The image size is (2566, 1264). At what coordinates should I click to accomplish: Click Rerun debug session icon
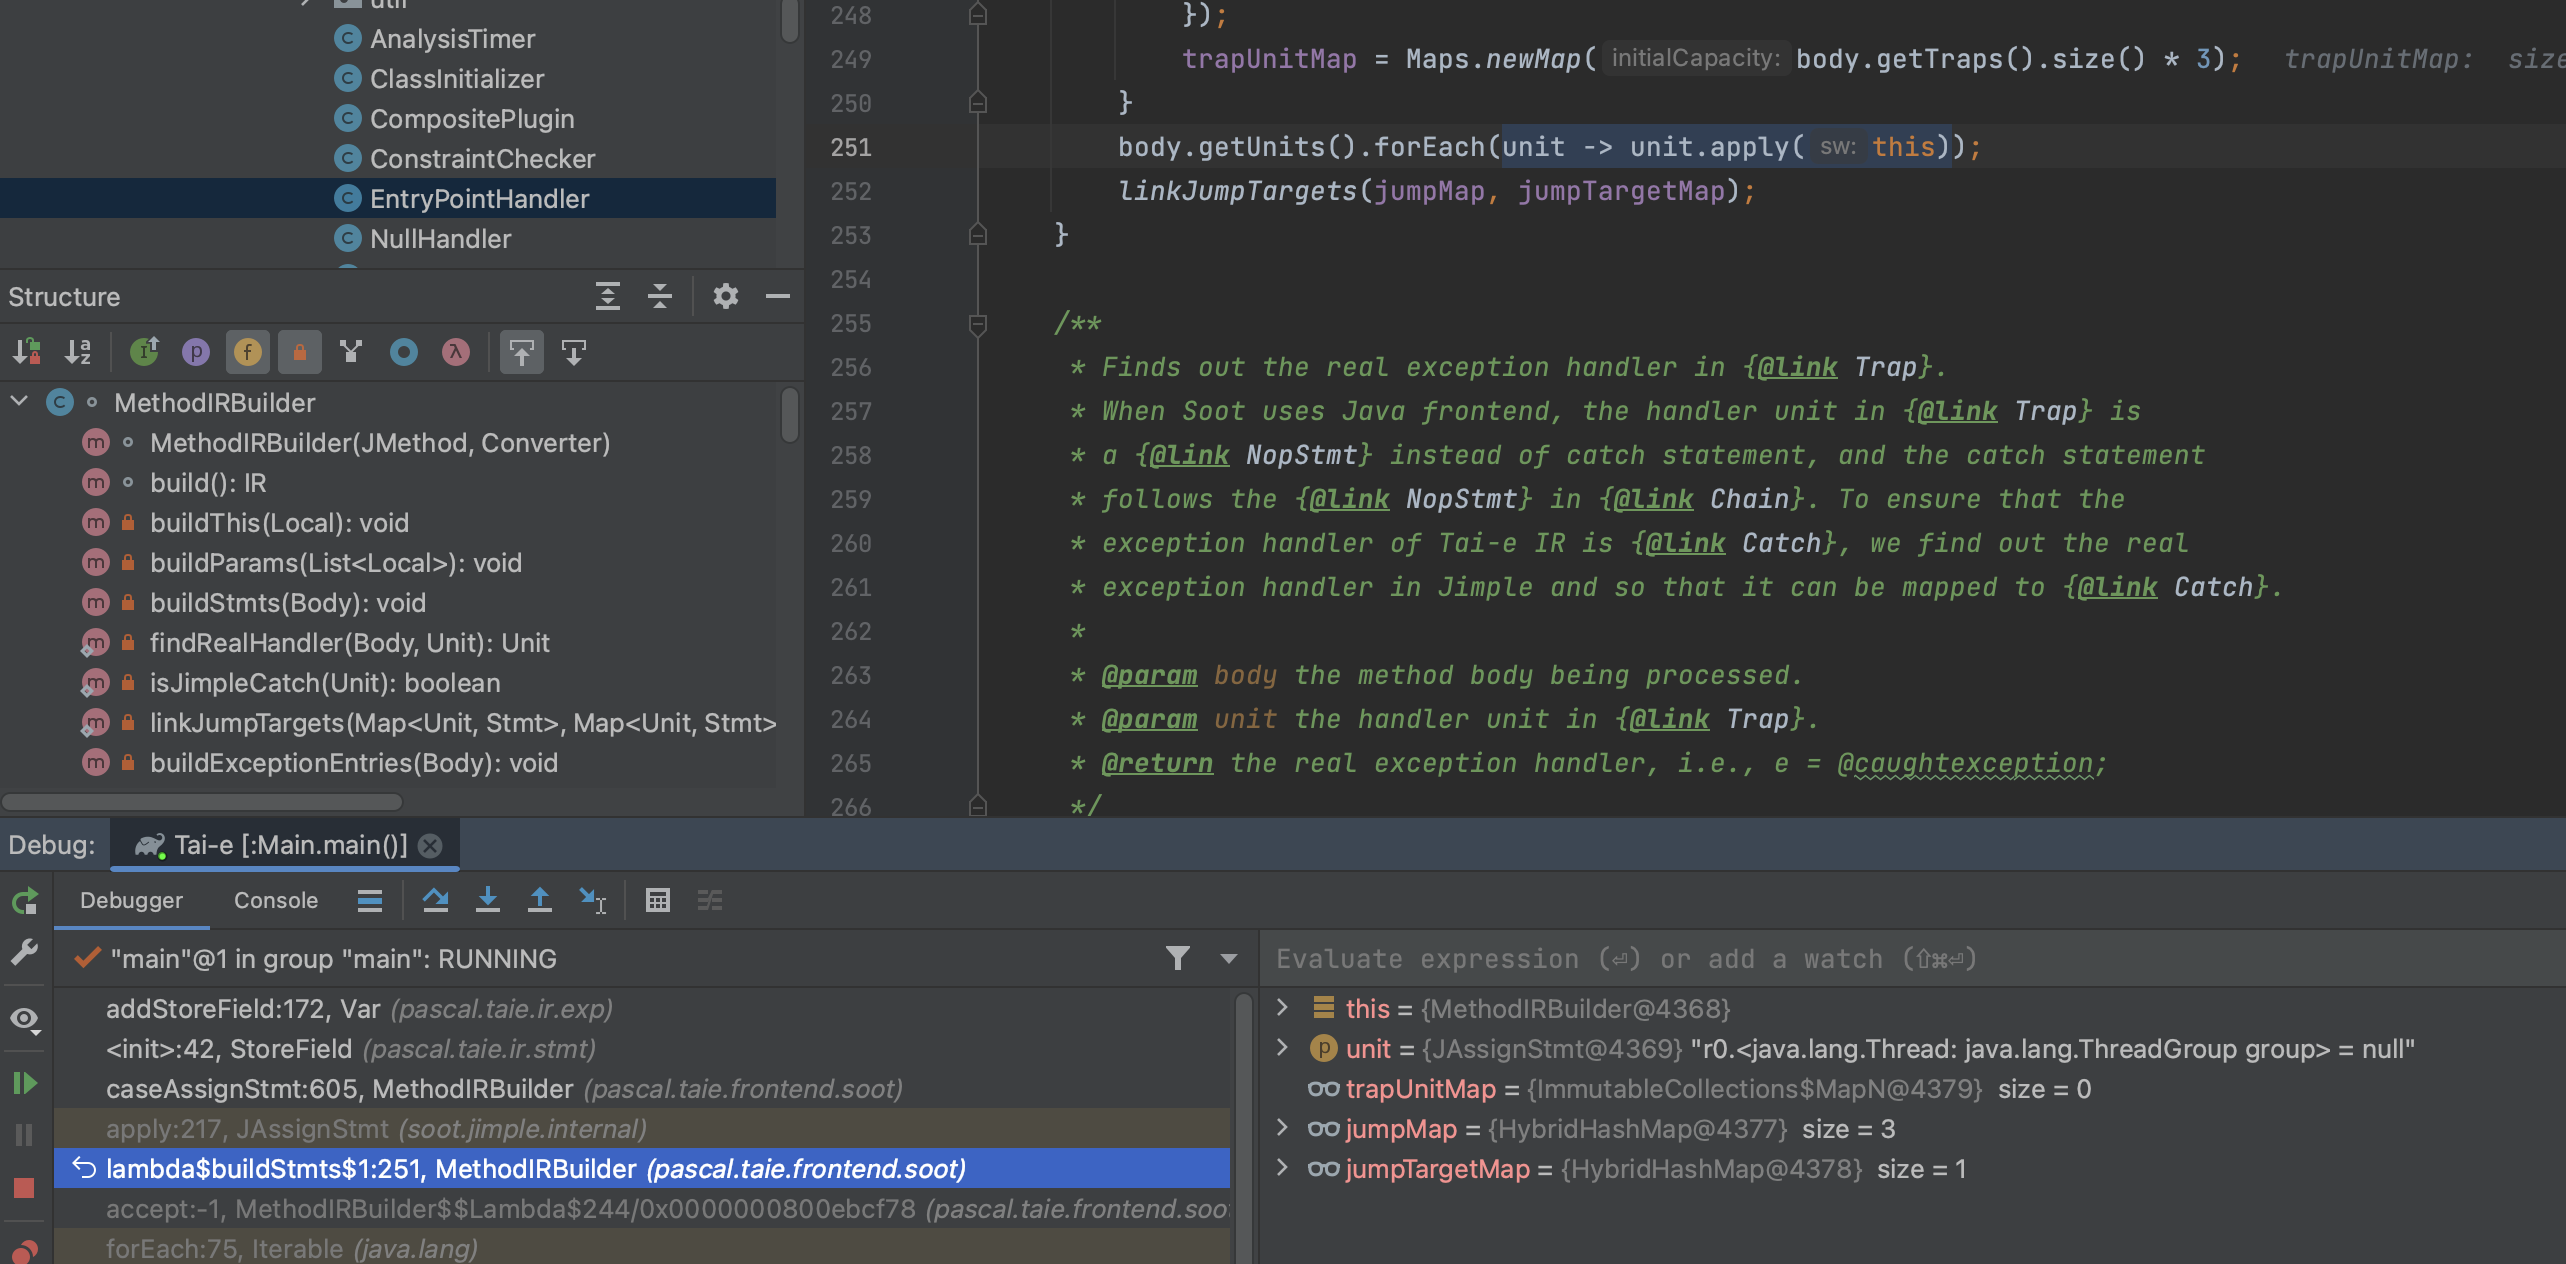[x=25, y=901]
